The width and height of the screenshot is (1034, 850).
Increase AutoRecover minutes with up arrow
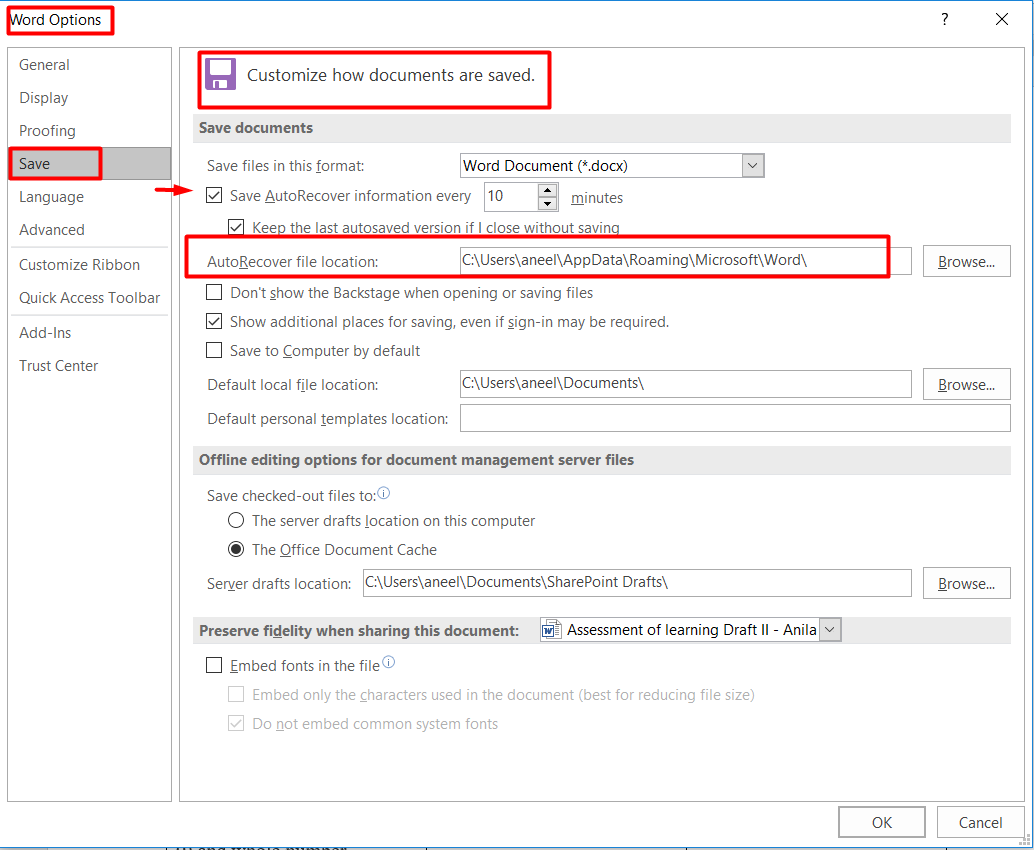tap(547, 191)
